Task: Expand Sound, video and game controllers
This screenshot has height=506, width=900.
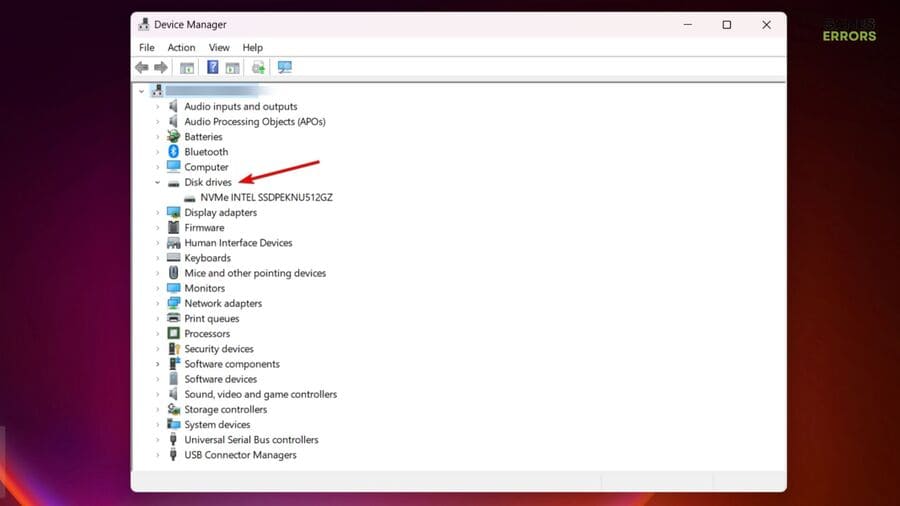Action: point(157,395)
